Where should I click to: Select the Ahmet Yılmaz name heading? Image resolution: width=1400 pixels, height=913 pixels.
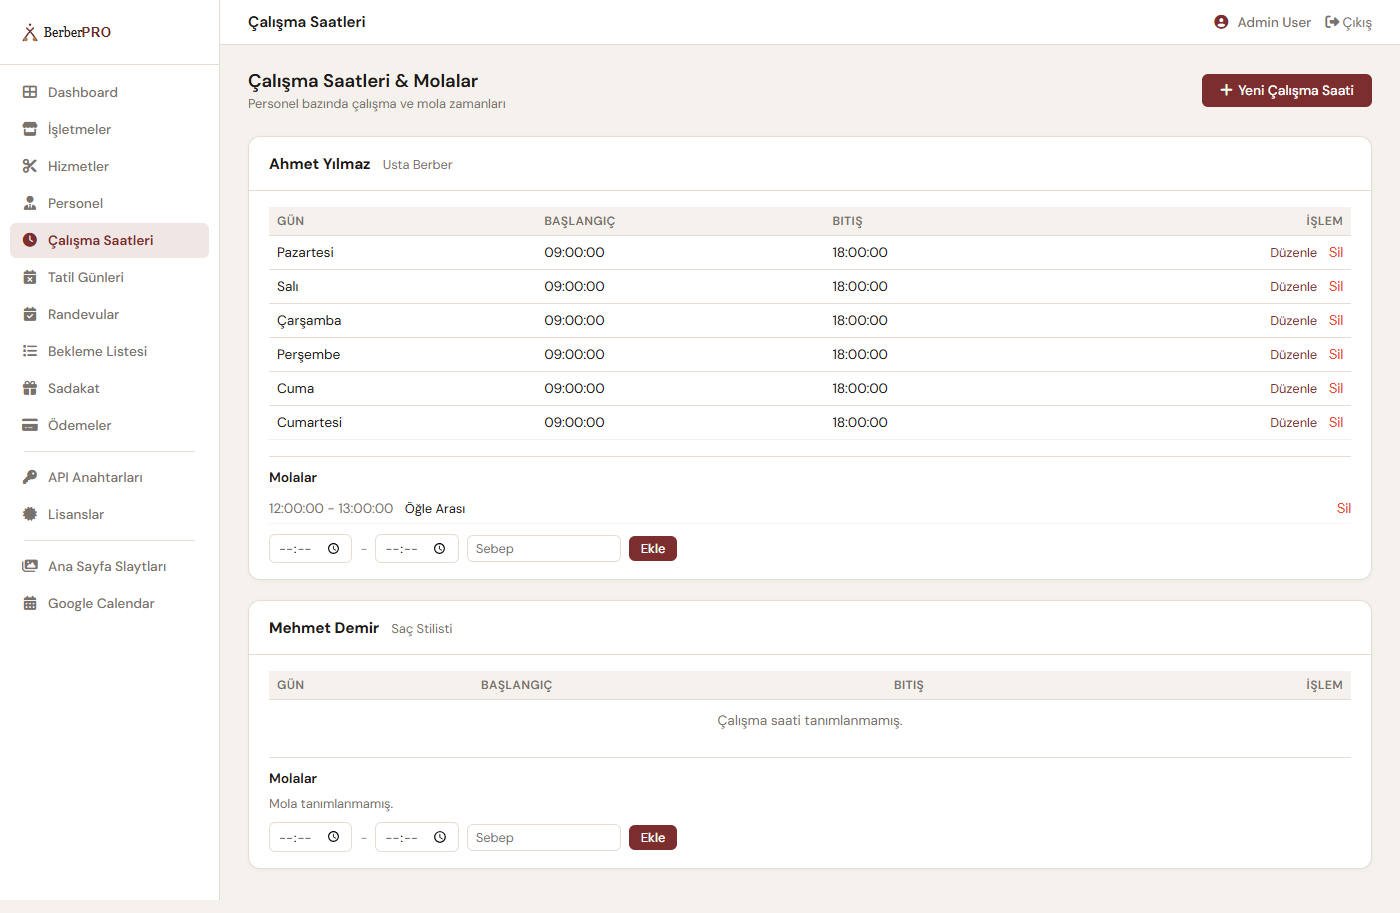point(319,164)
